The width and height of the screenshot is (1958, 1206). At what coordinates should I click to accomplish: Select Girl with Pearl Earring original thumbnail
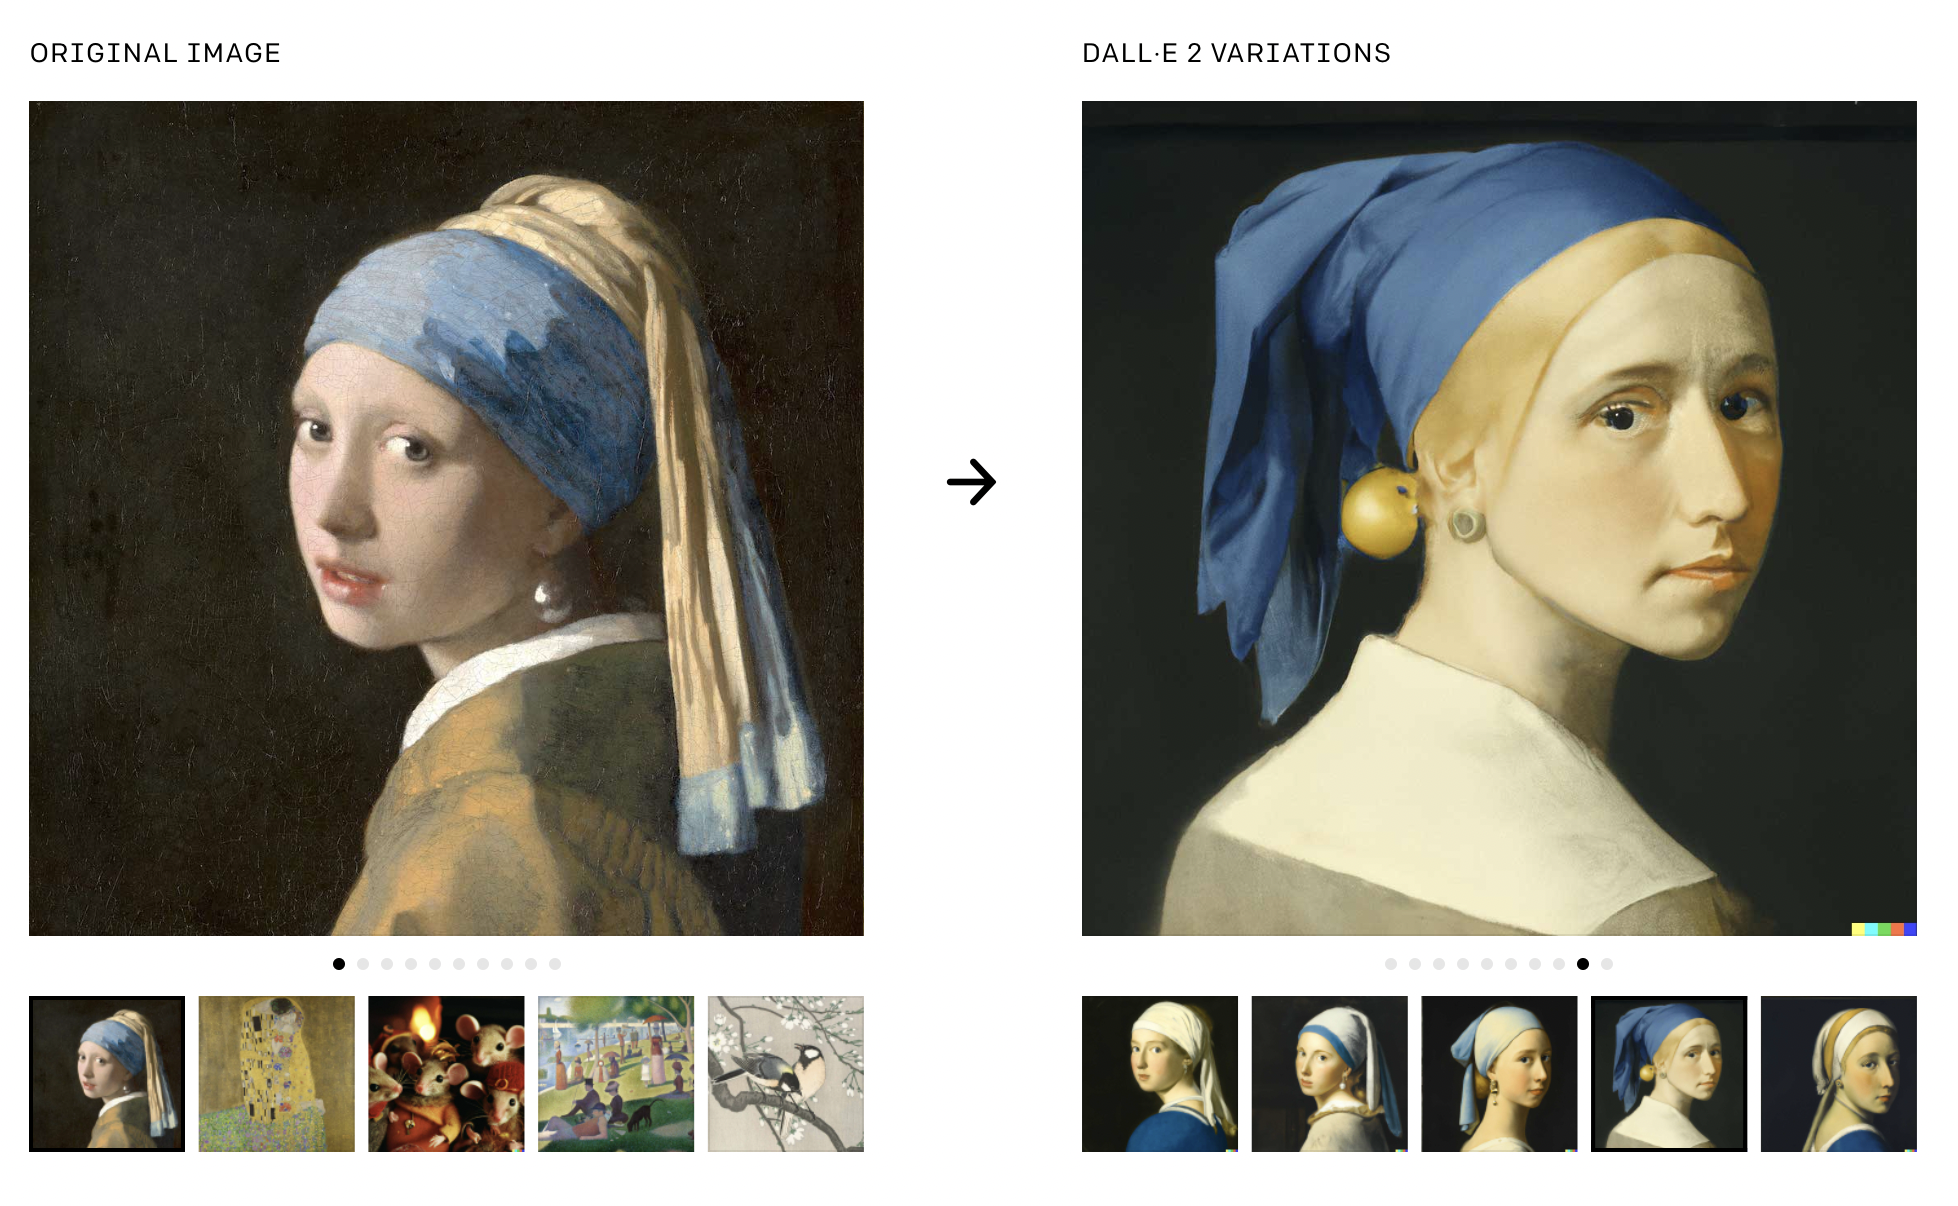click(x=107, y=1073)
